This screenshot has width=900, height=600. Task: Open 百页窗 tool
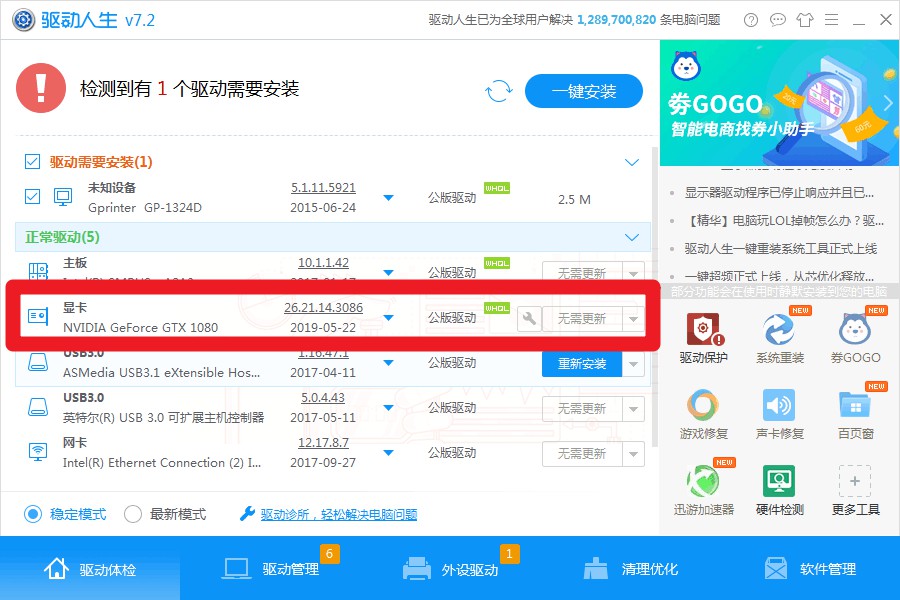855,415
